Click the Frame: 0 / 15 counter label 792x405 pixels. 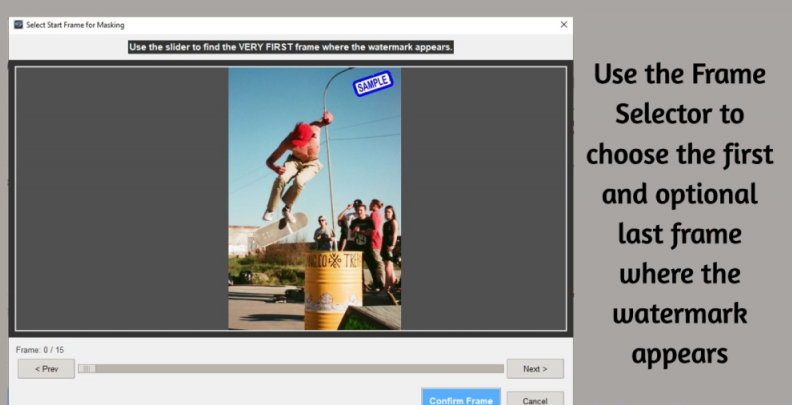tap(40, 349)
